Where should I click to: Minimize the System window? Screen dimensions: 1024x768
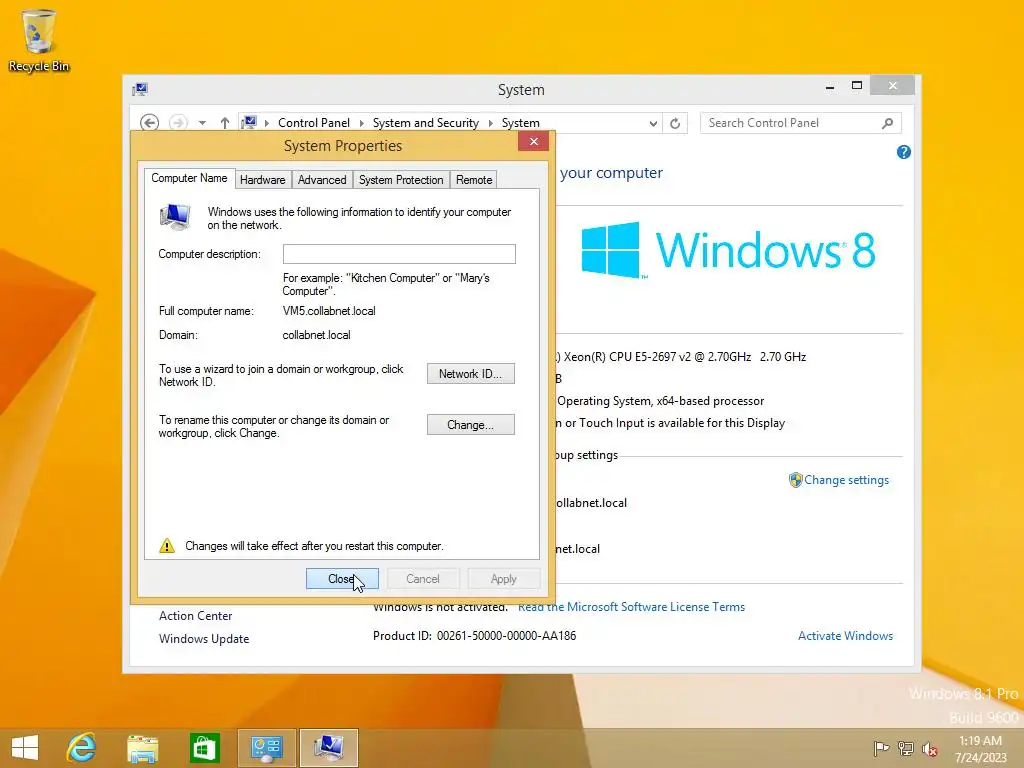pos(829,86)
